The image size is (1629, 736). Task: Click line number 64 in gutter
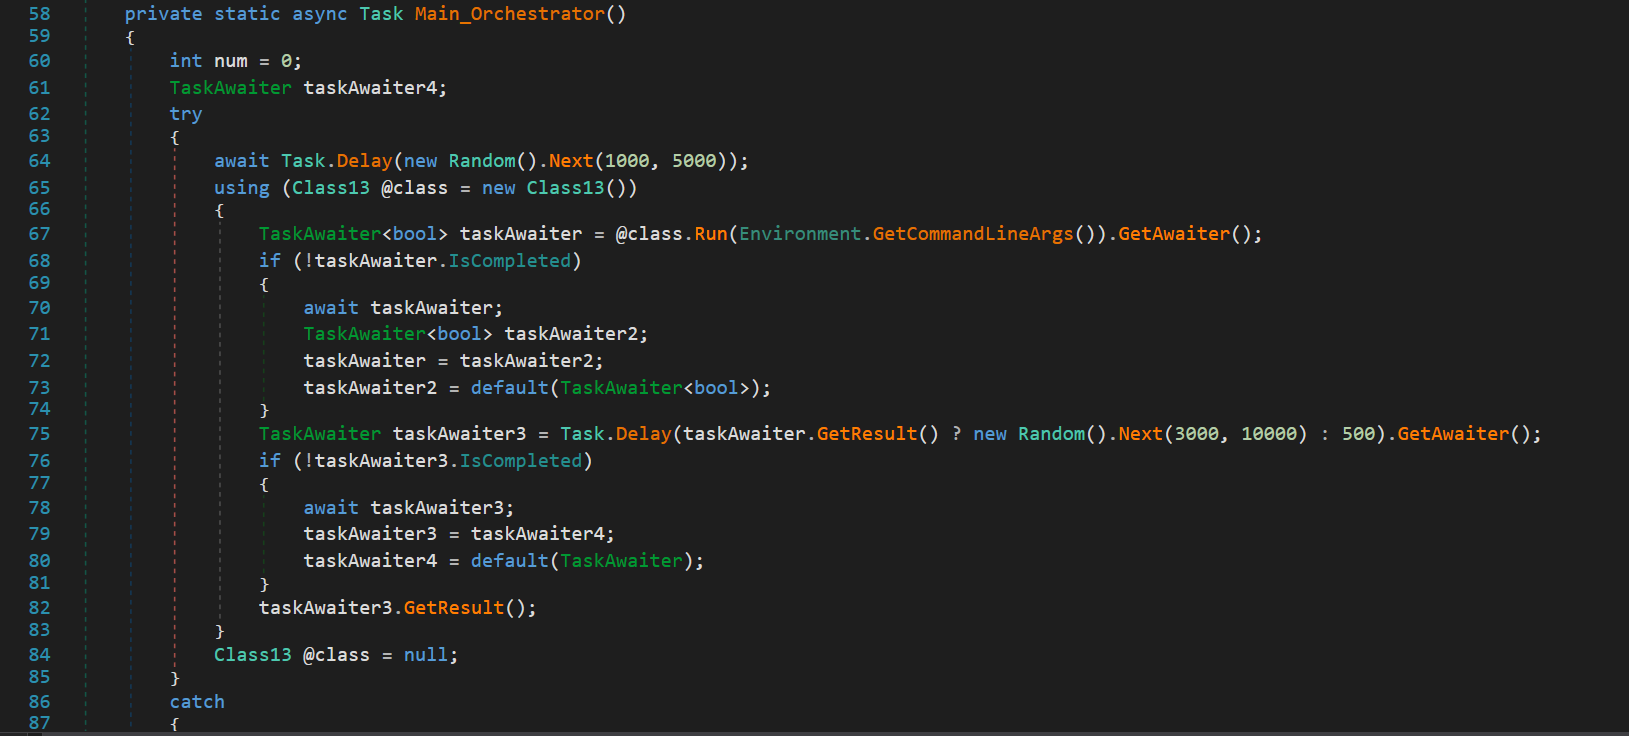click(39, 161)
